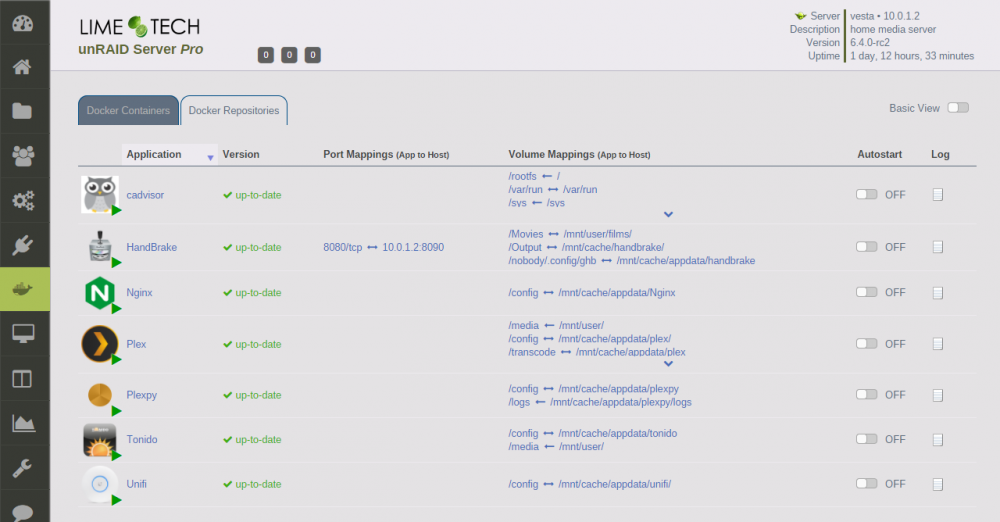Open VMs via the monitor icon

23,334
